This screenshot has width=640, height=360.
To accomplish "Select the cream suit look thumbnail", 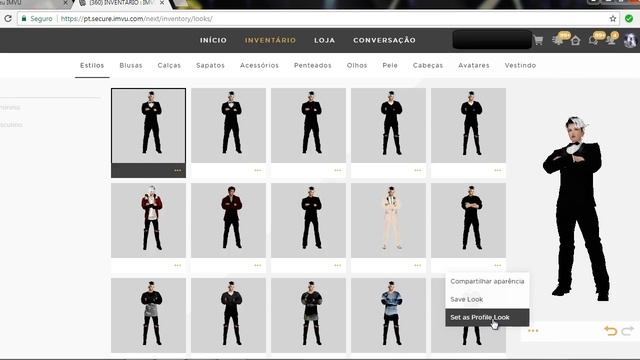I will (x=388, y=220).
